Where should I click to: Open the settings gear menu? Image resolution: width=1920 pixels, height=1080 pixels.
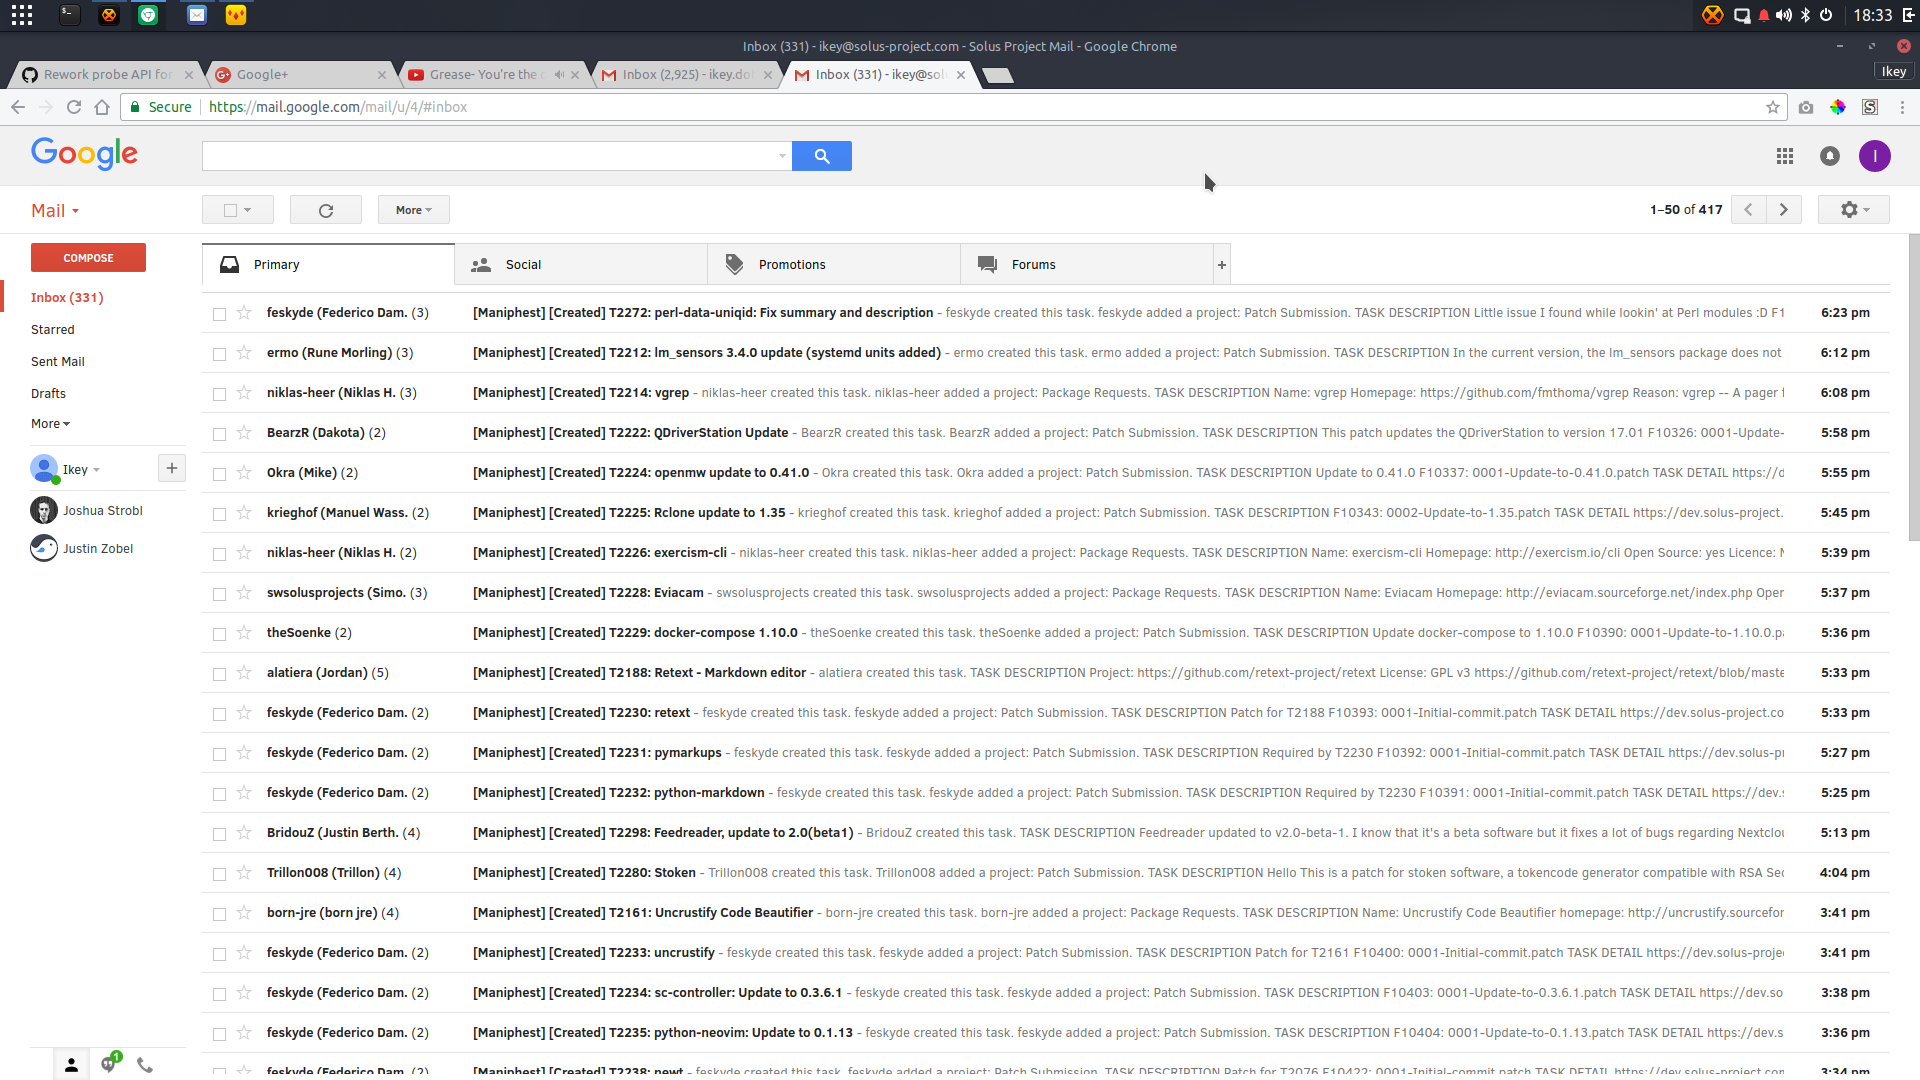[1854, 210]
